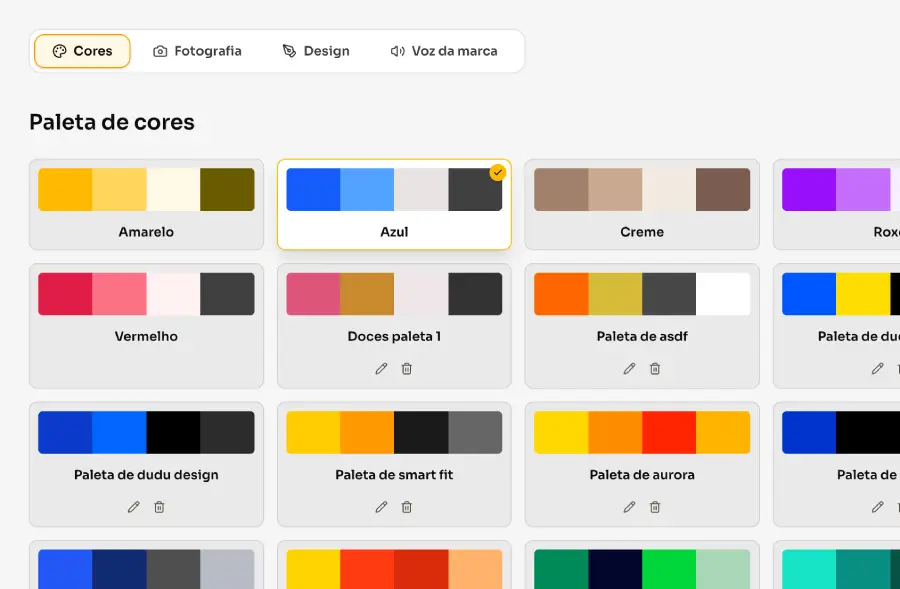Delete Paleta de aurora with trash icon
900x589 pixels.
coord(655,507)
